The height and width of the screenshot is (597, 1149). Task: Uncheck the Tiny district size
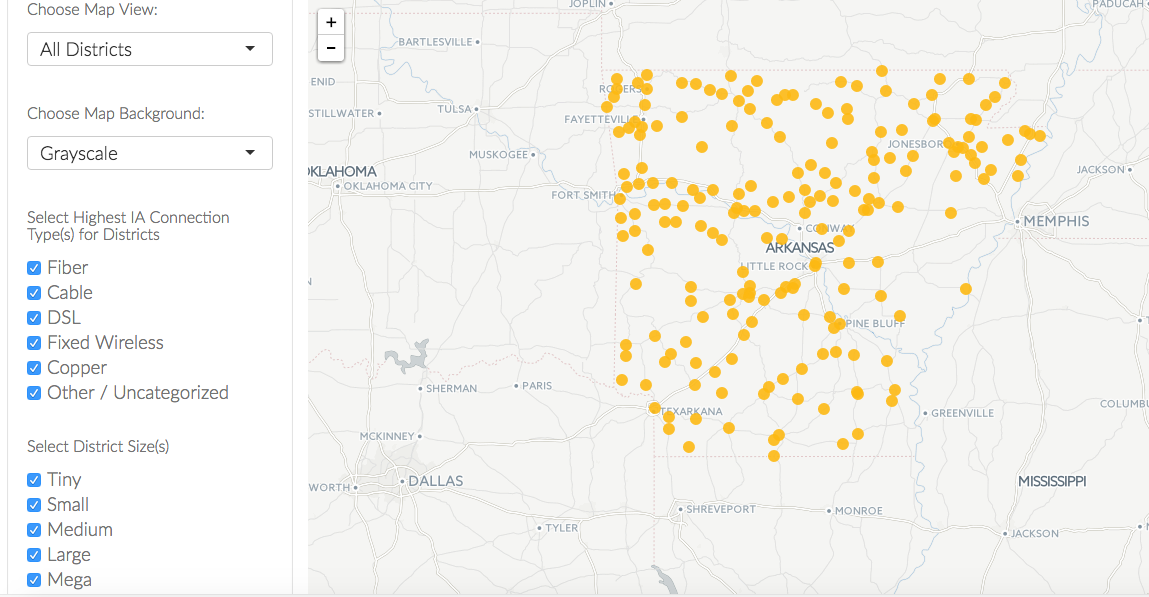34,480
